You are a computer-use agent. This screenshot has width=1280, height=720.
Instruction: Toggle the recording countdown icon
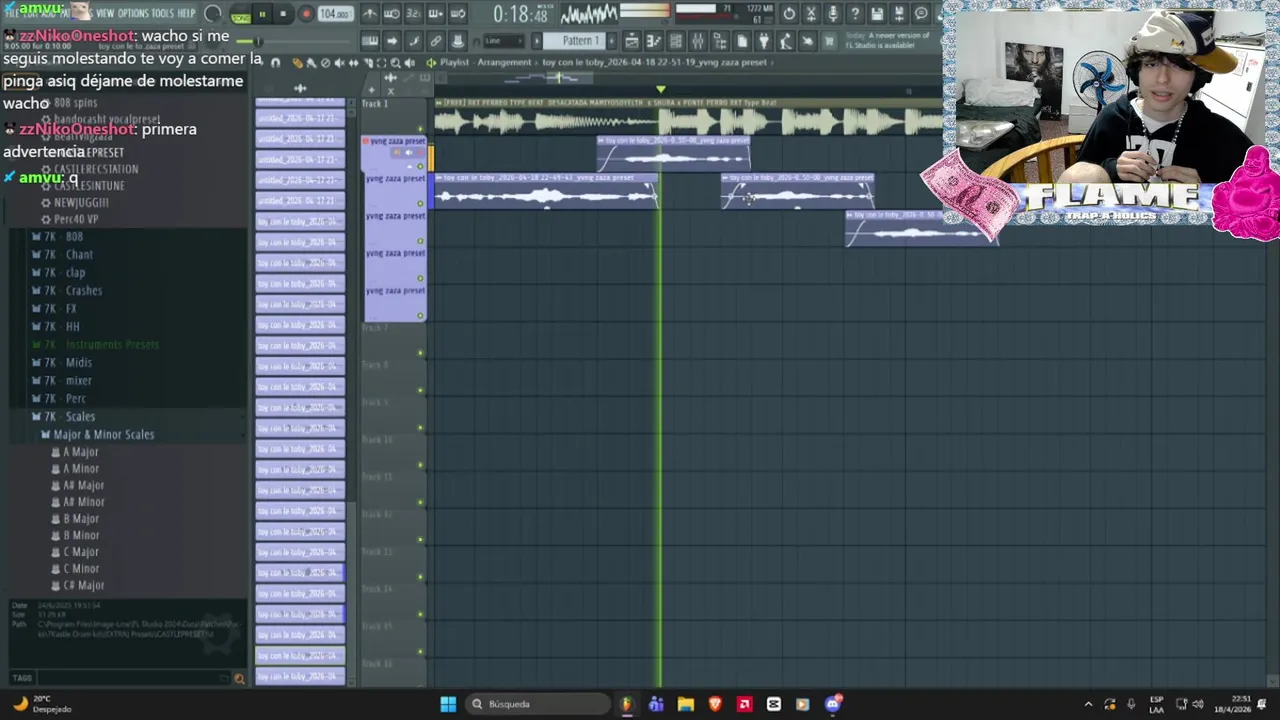point(414,14)
